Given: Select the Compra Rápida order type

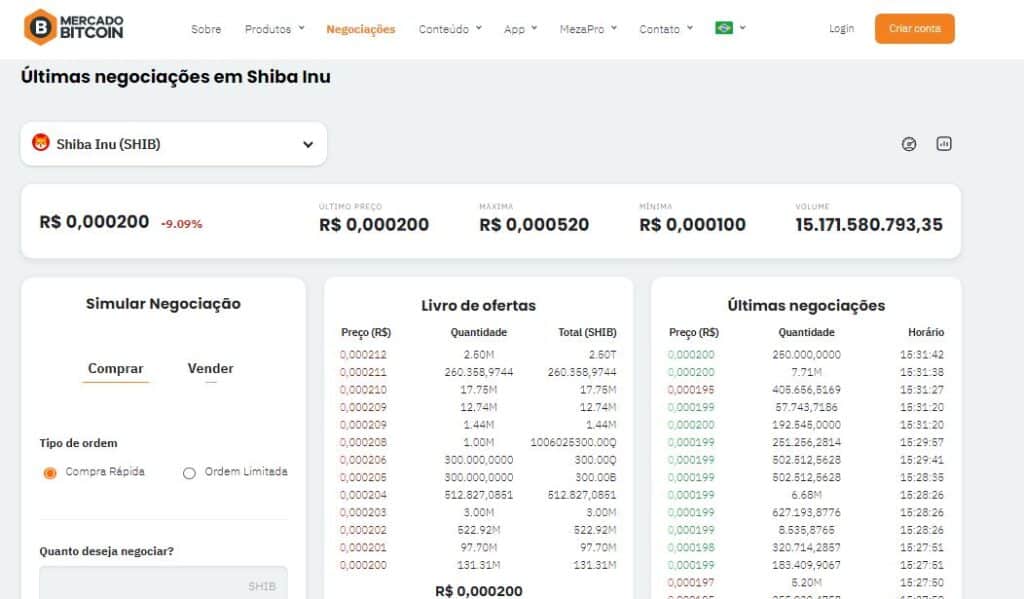Looking at the screenshot, I should [x=50, y=473].
